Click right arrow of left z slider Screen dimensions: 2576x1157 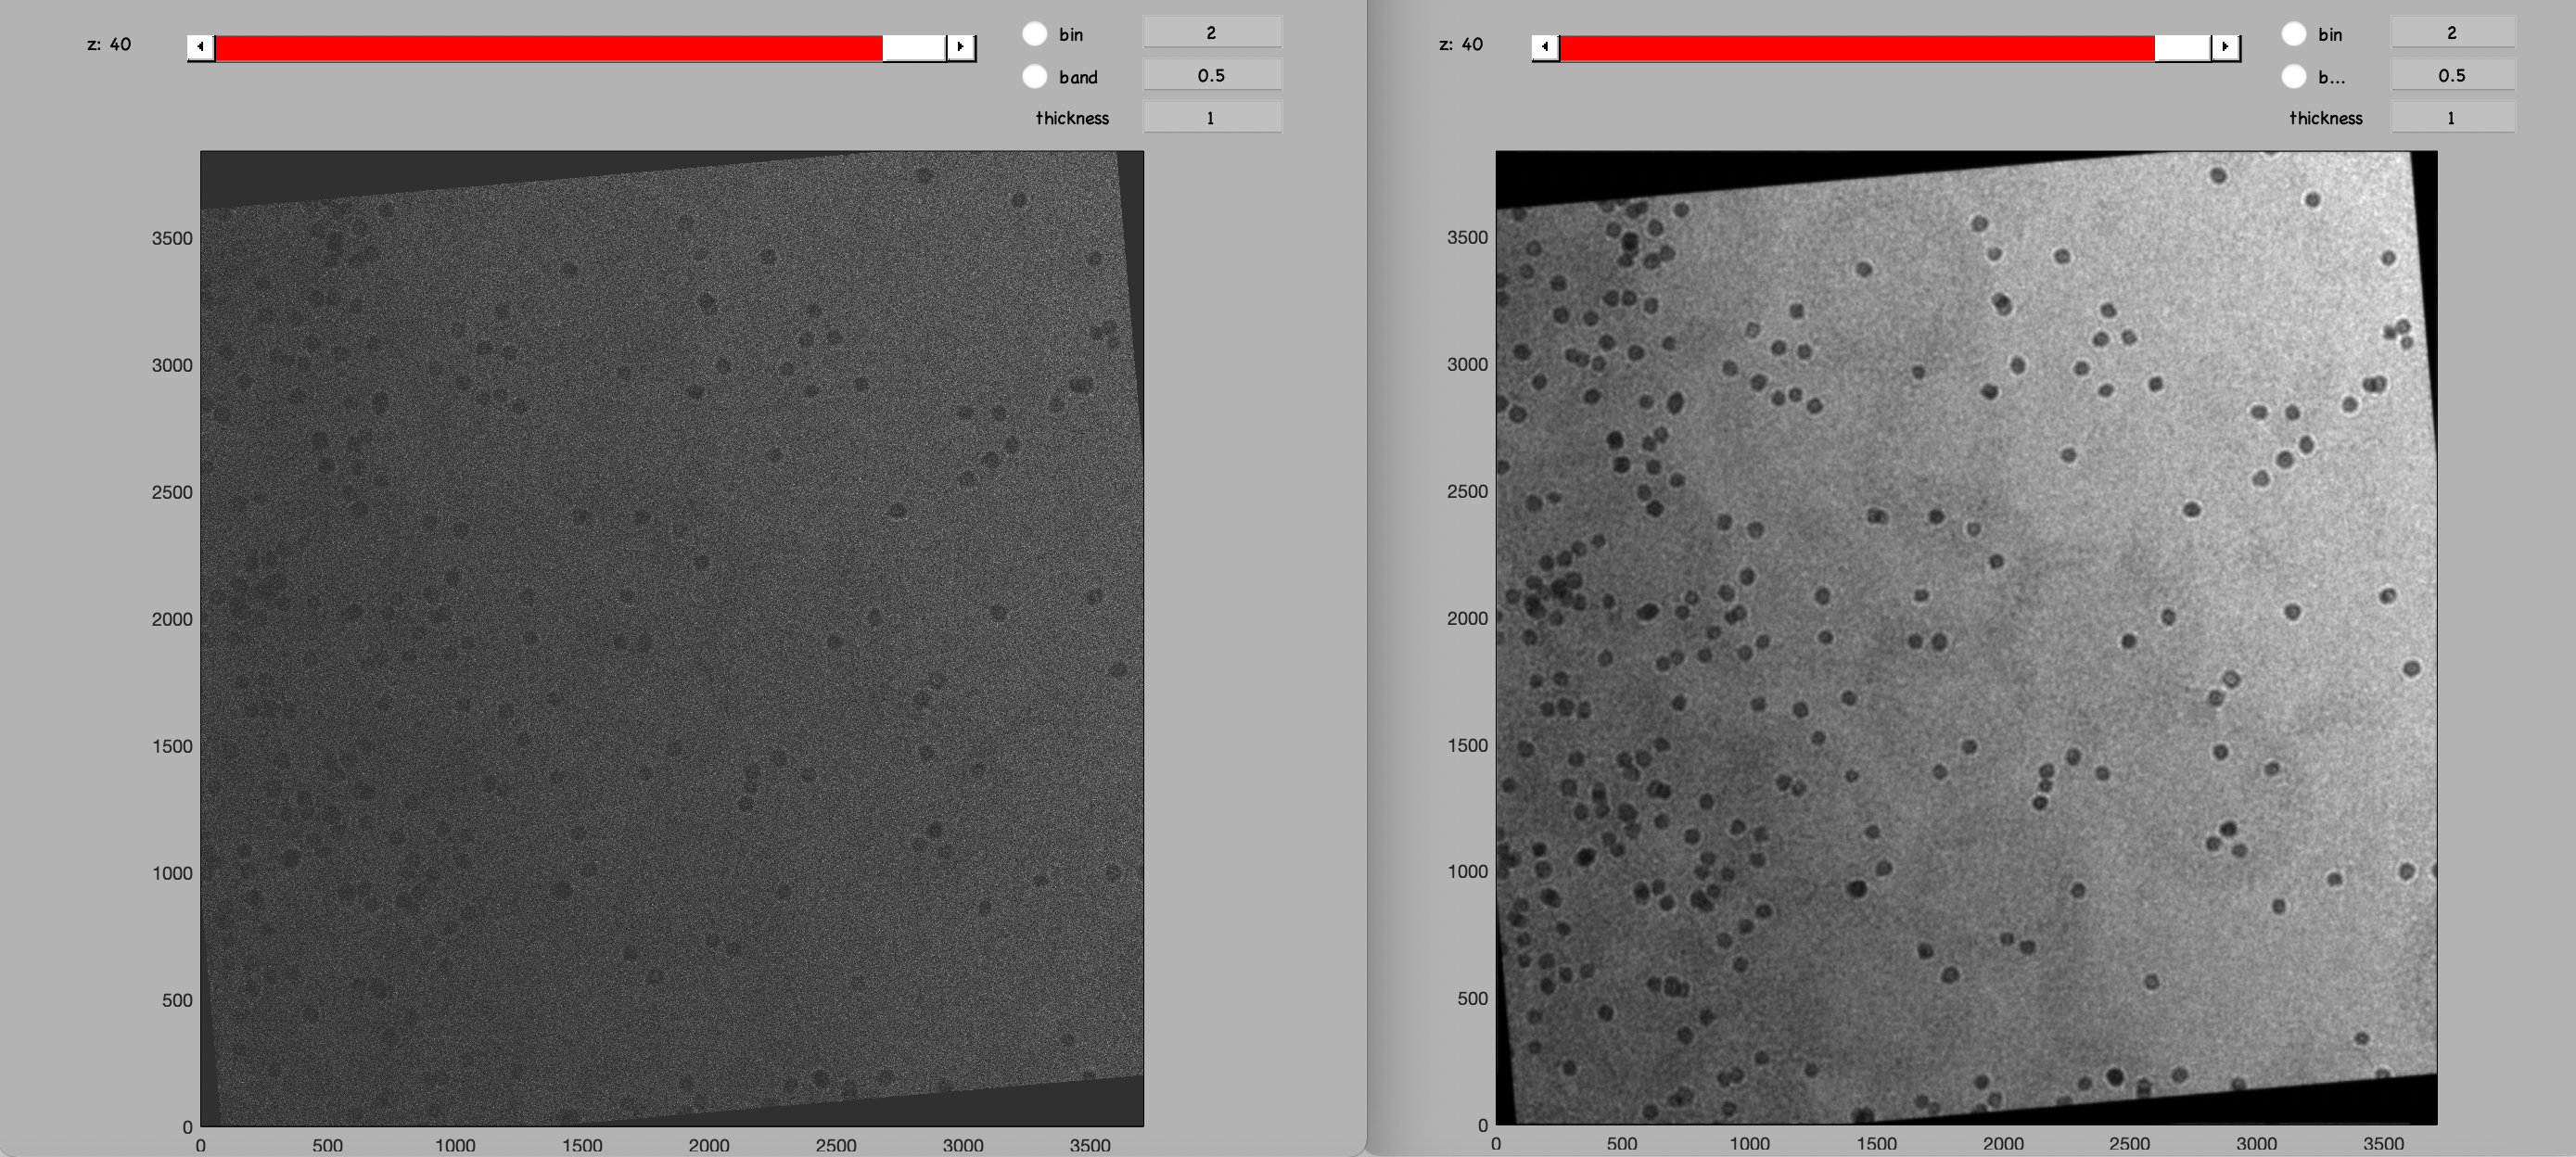[960, 47]
